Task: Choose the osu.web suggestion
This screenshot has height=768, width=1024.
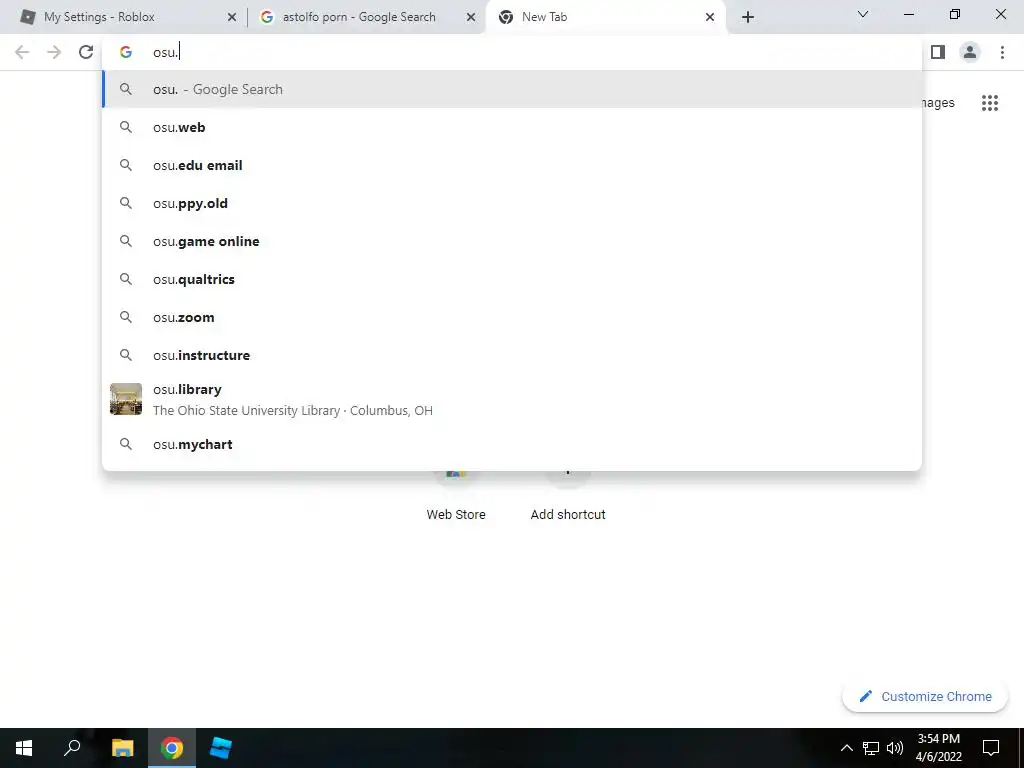Action: click(512, 127)
